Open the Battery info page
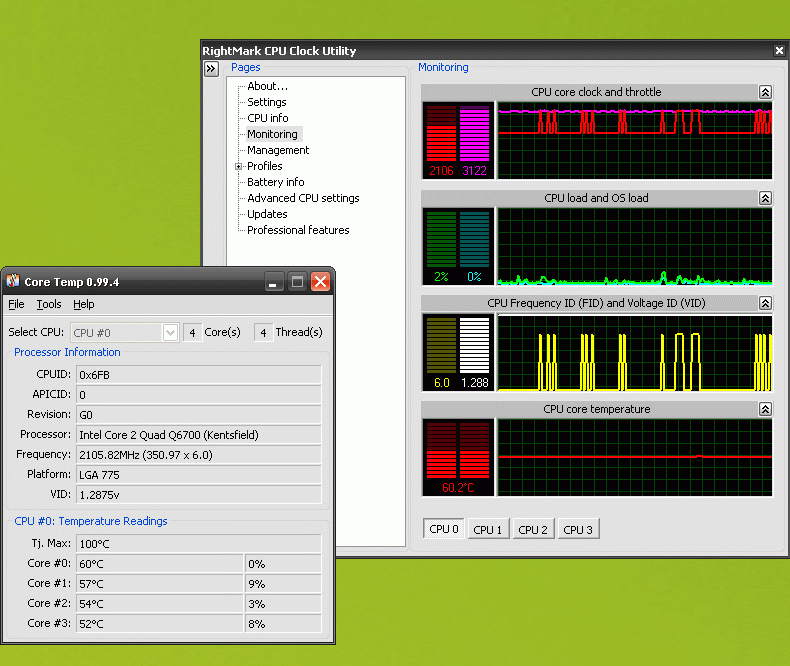The height and width of the screenshot is (666, 790). pos(276,182)
